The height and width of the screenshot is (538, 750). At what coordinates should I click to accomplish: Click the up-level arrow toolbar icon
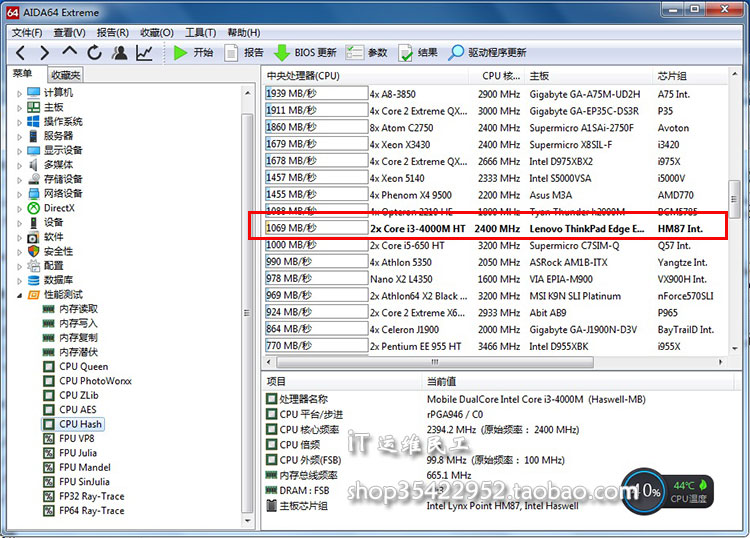[69, 51]
